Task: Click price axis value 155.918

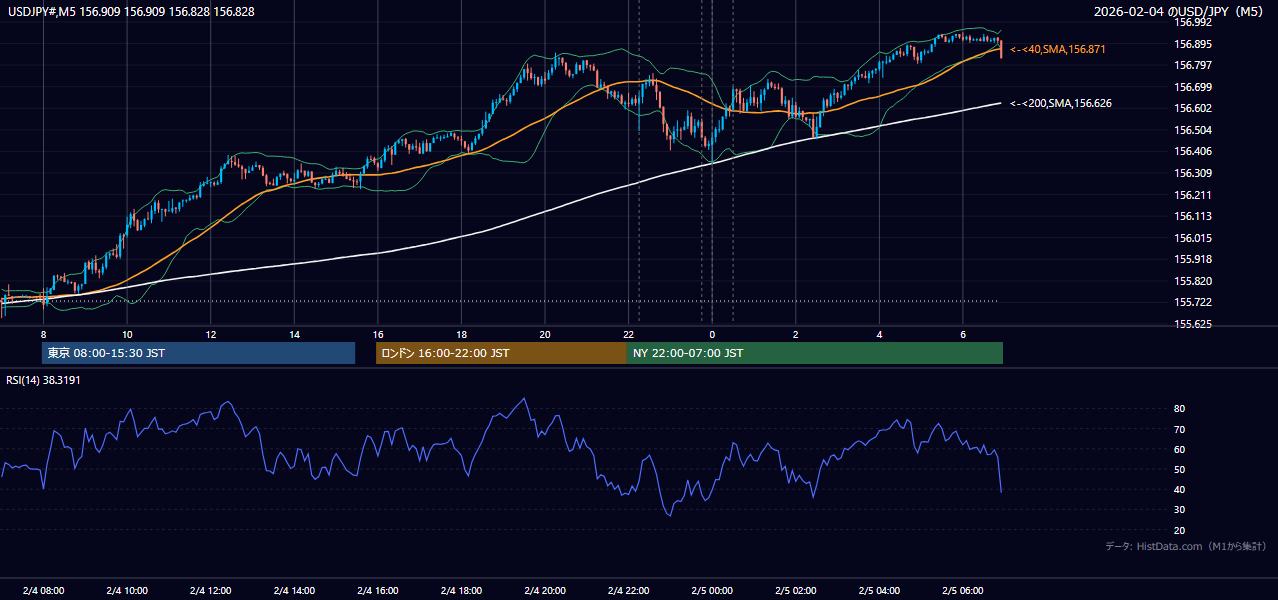Action: tap(1193, 259)
